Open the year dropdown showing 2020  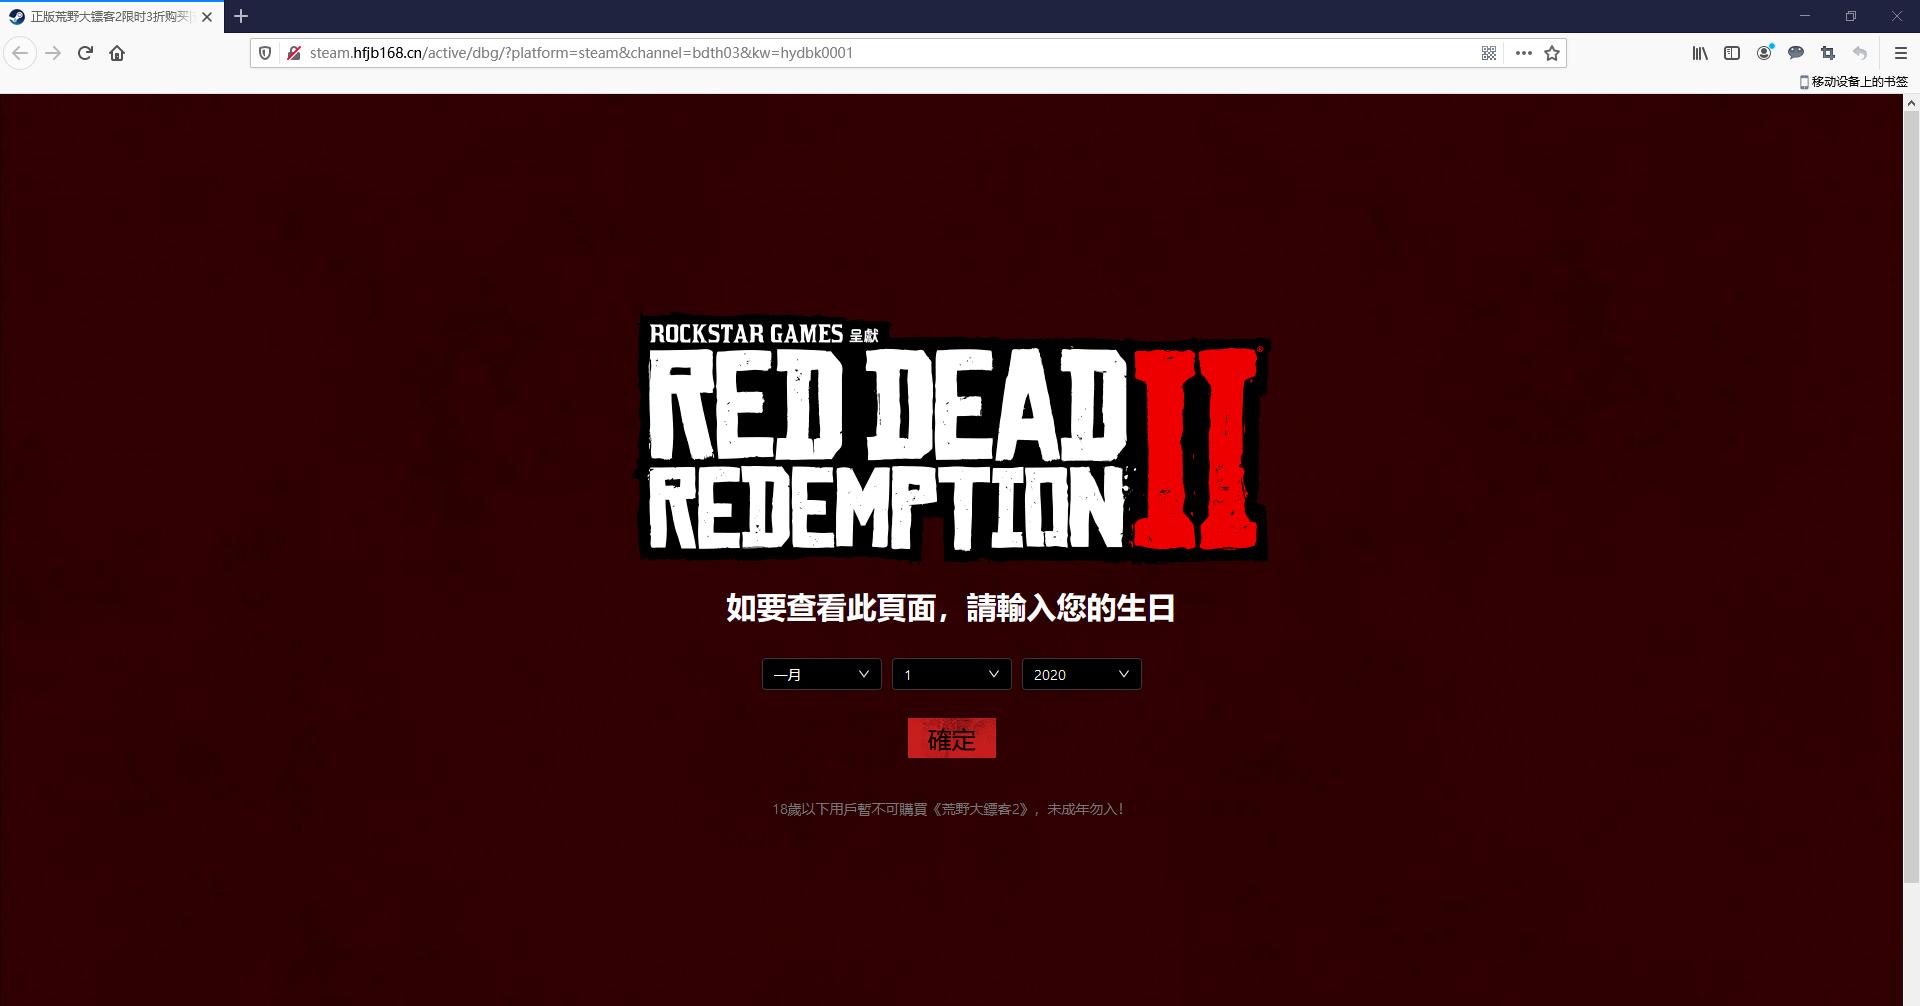[1081, 674]
